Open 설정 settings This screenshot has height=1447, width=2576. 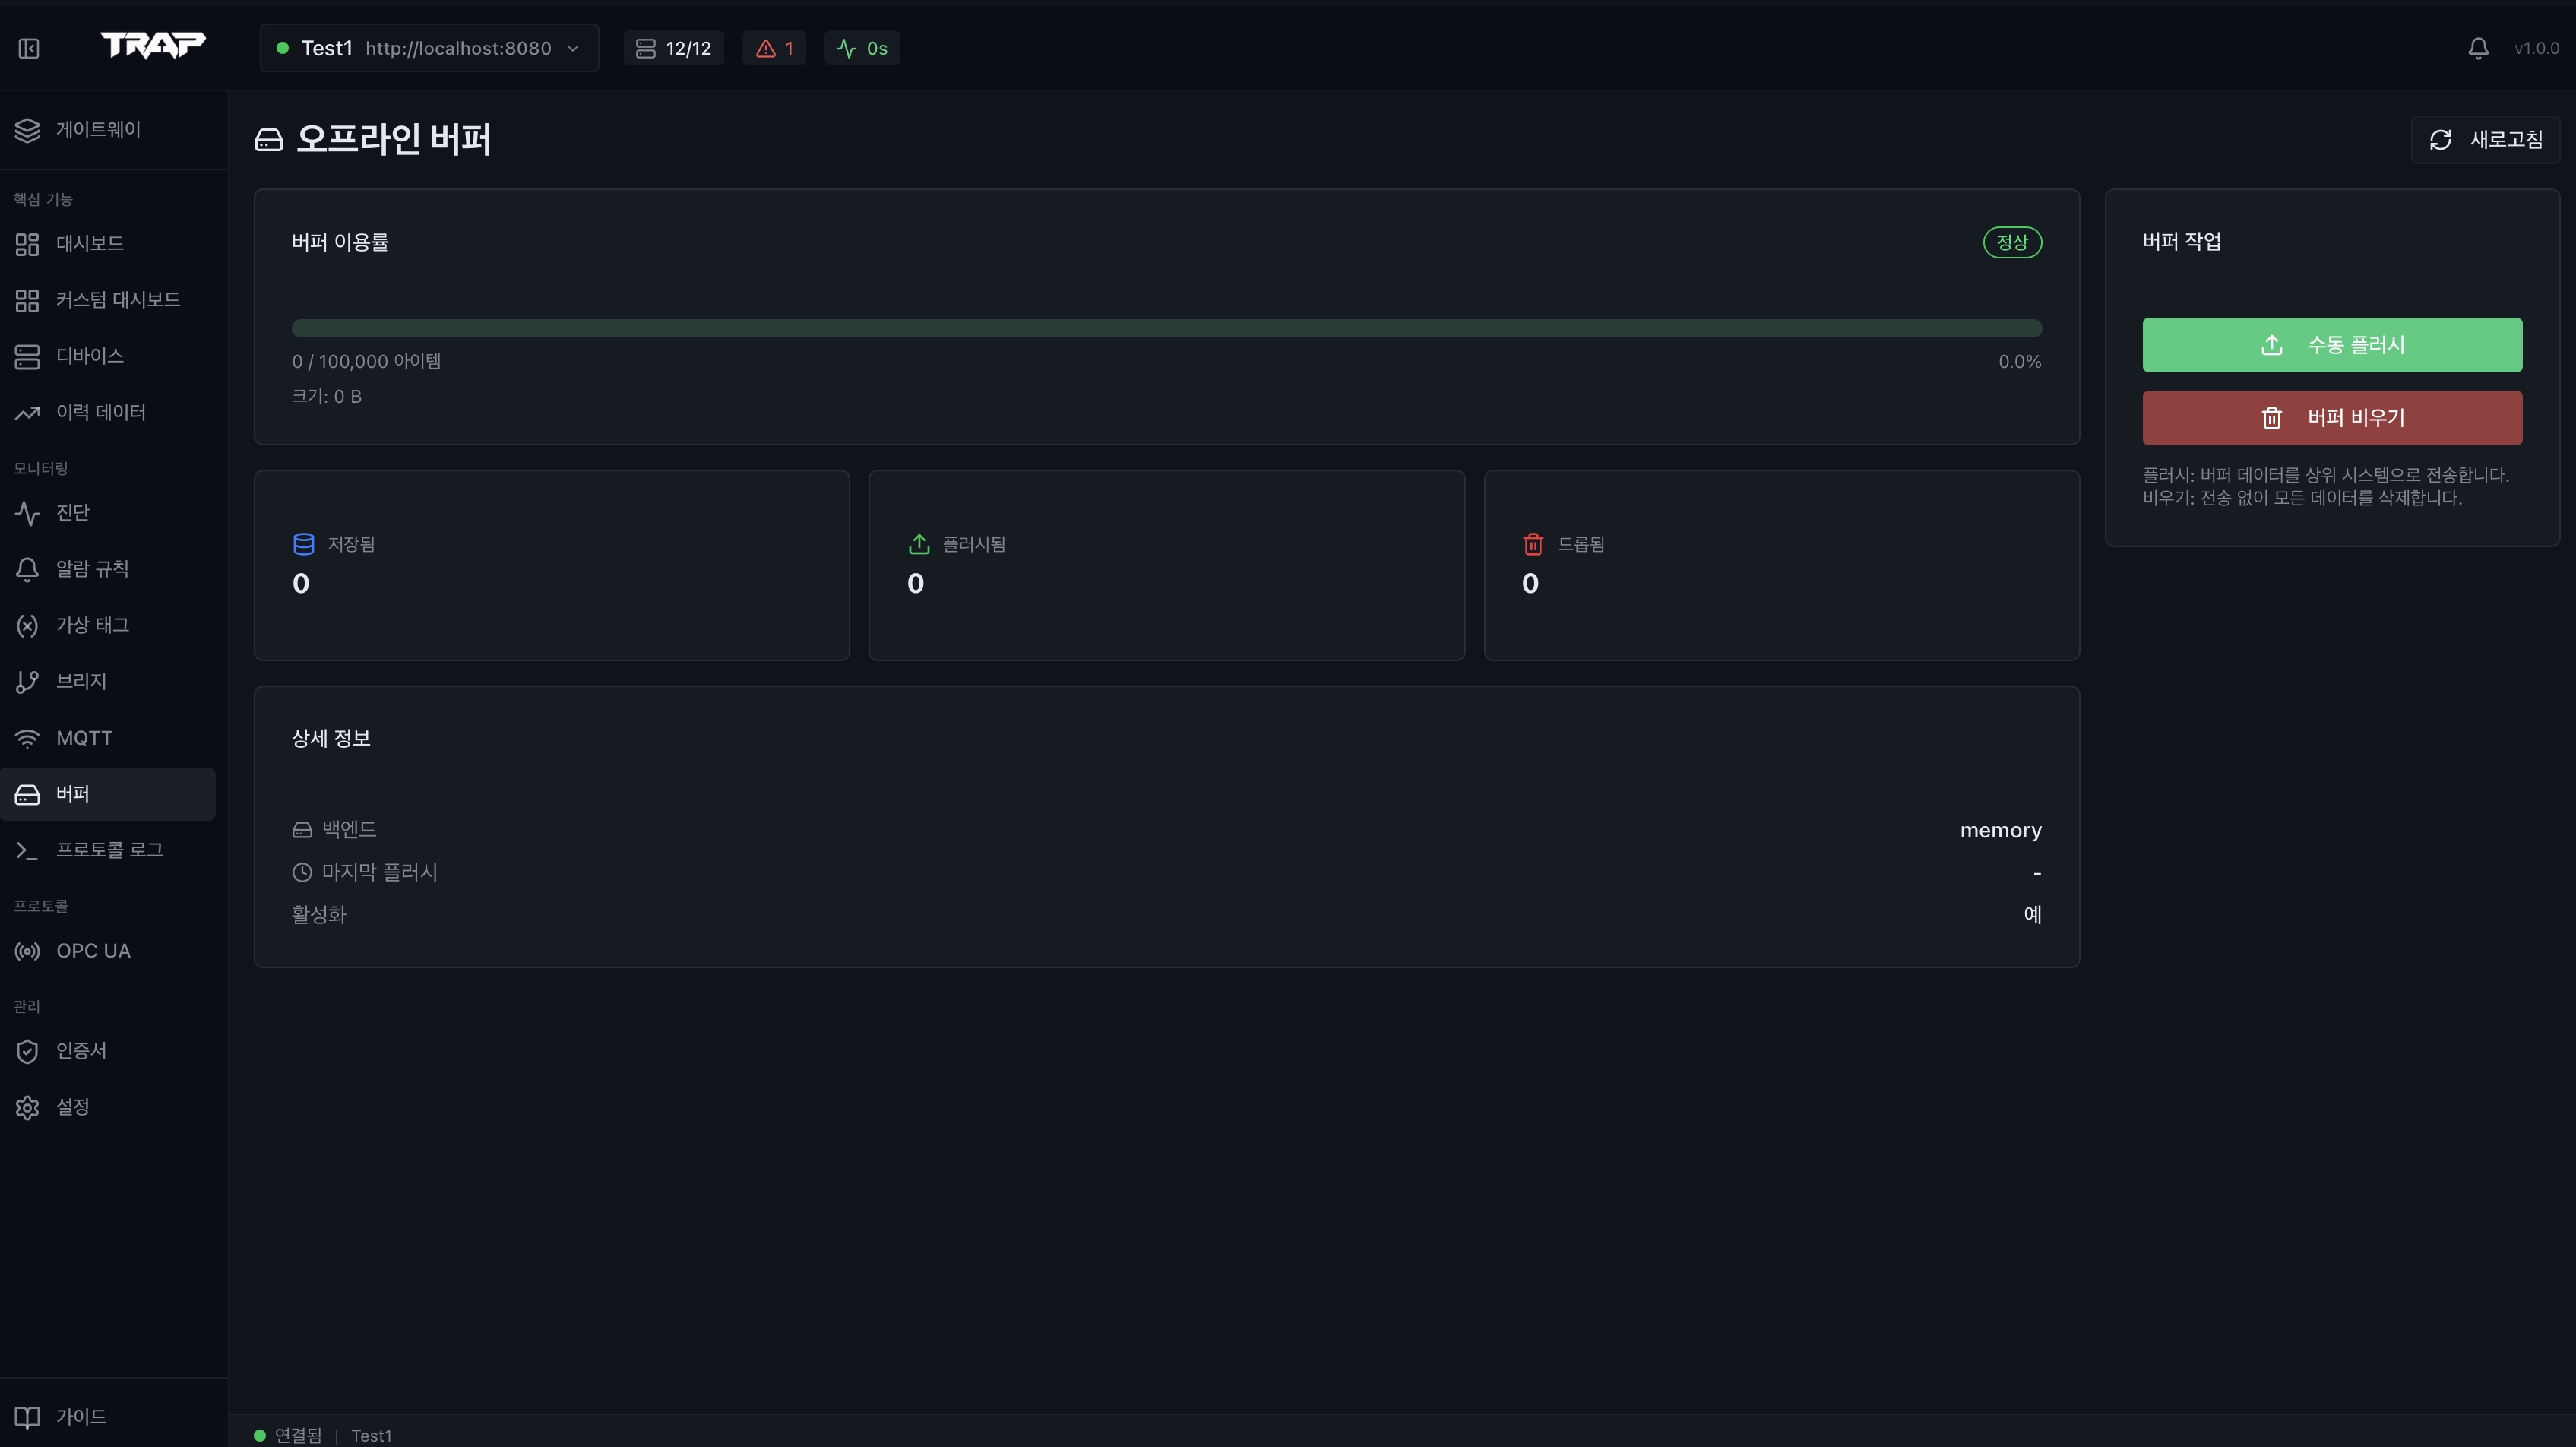point(73,1107)
